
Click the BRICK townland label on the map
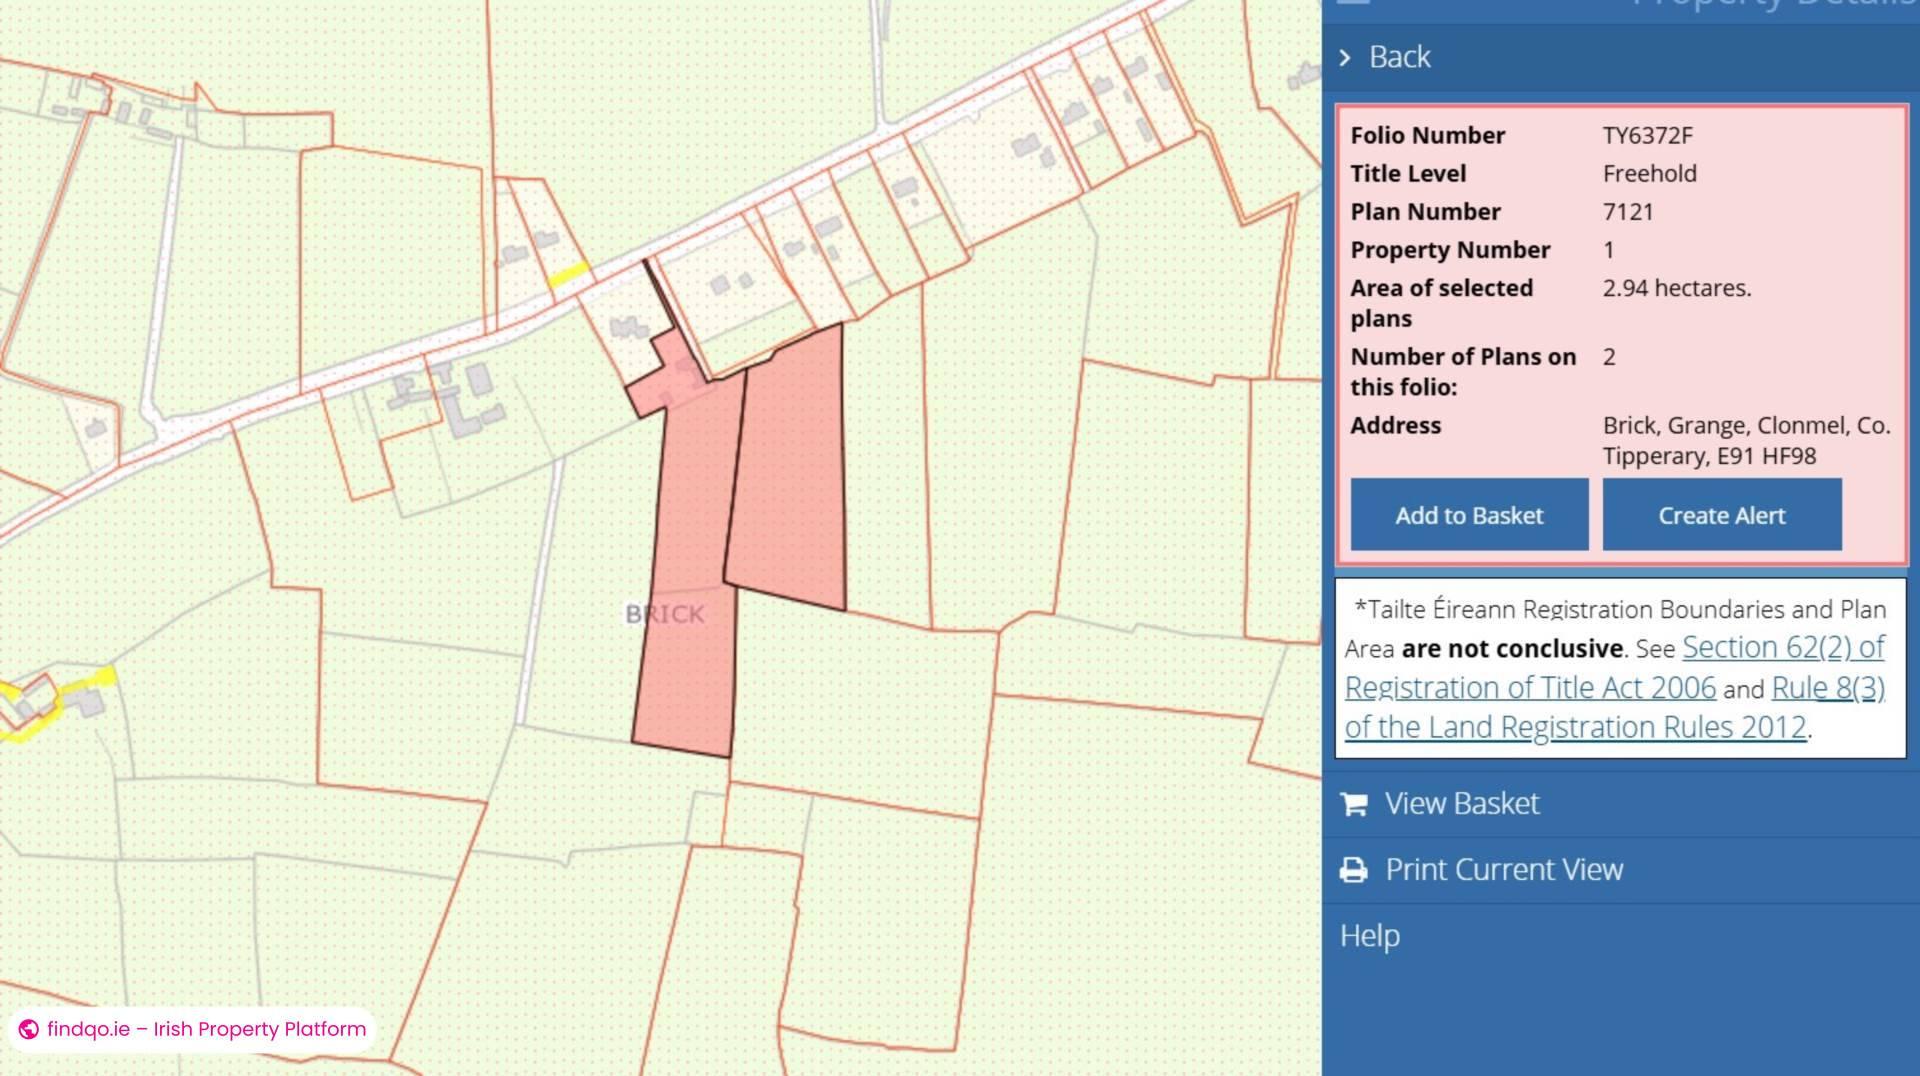663,615
